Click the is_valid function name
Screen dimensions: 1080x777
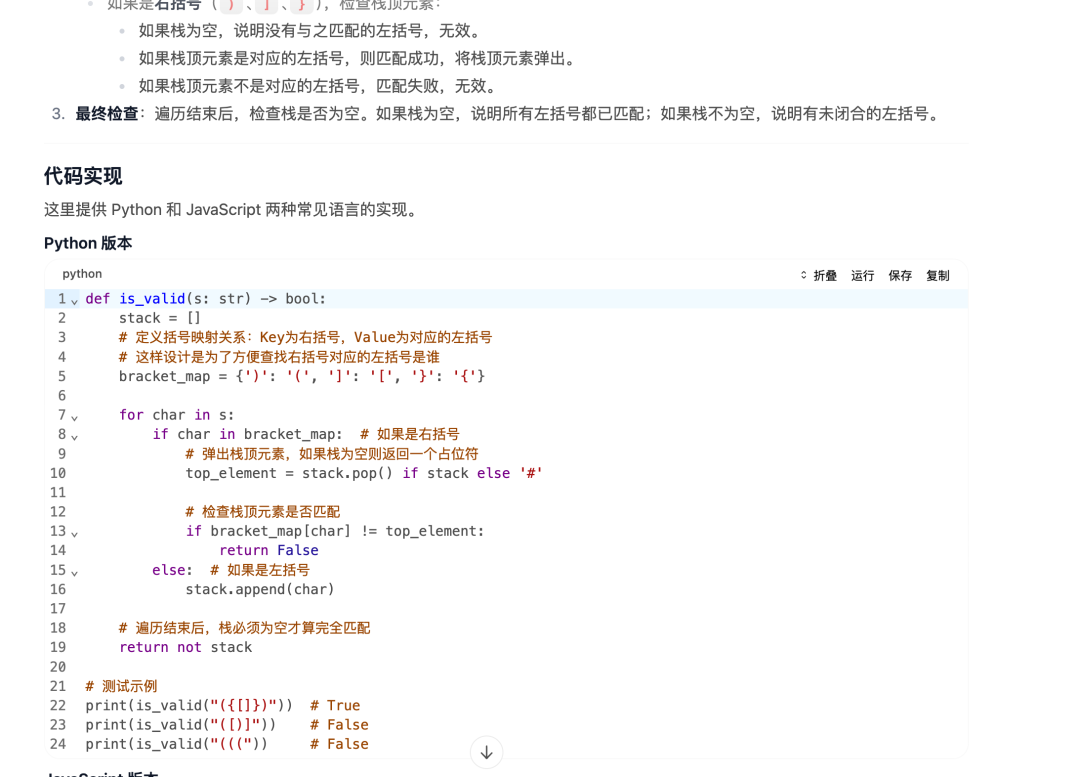(152, 298)
